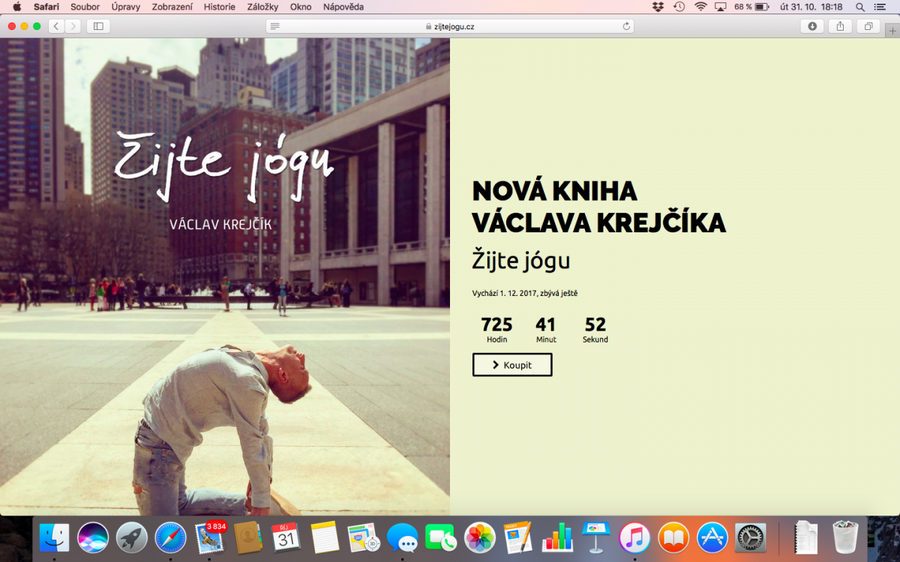
Task: Open Maps from the Dock
Action: [x=363, y=538]
